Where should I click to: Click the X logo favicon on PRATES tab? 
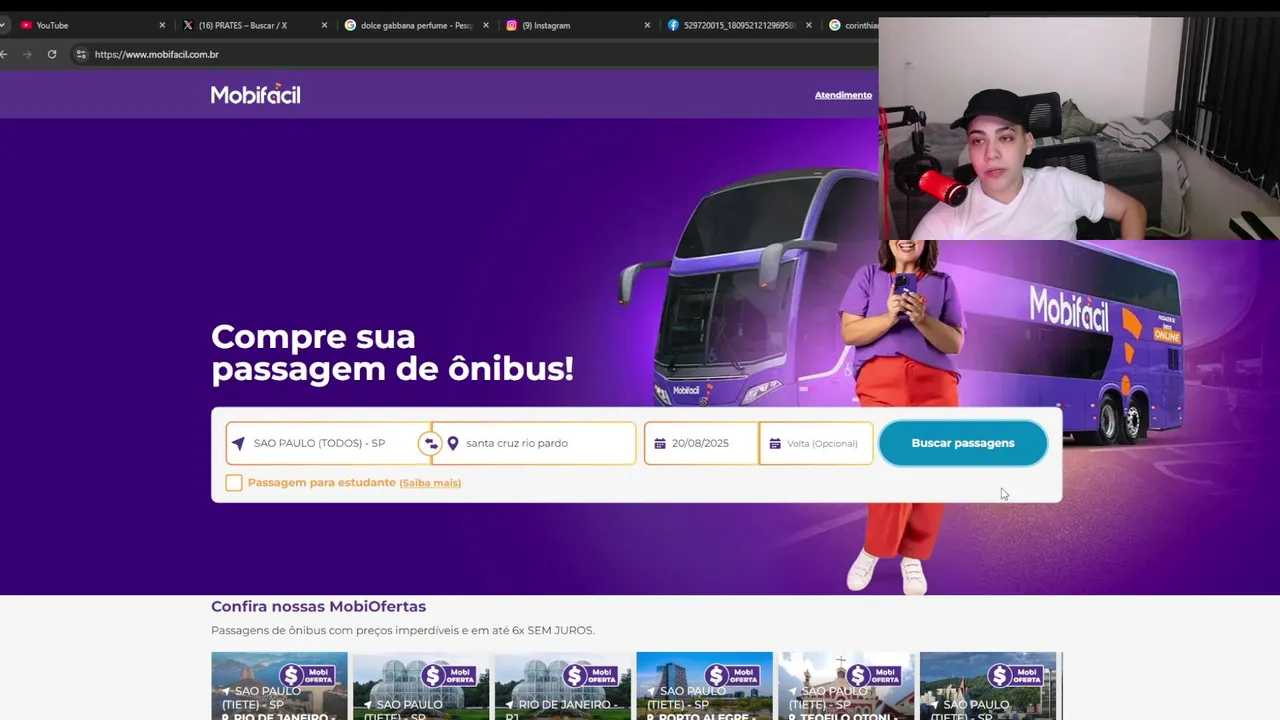pos(188,25)
